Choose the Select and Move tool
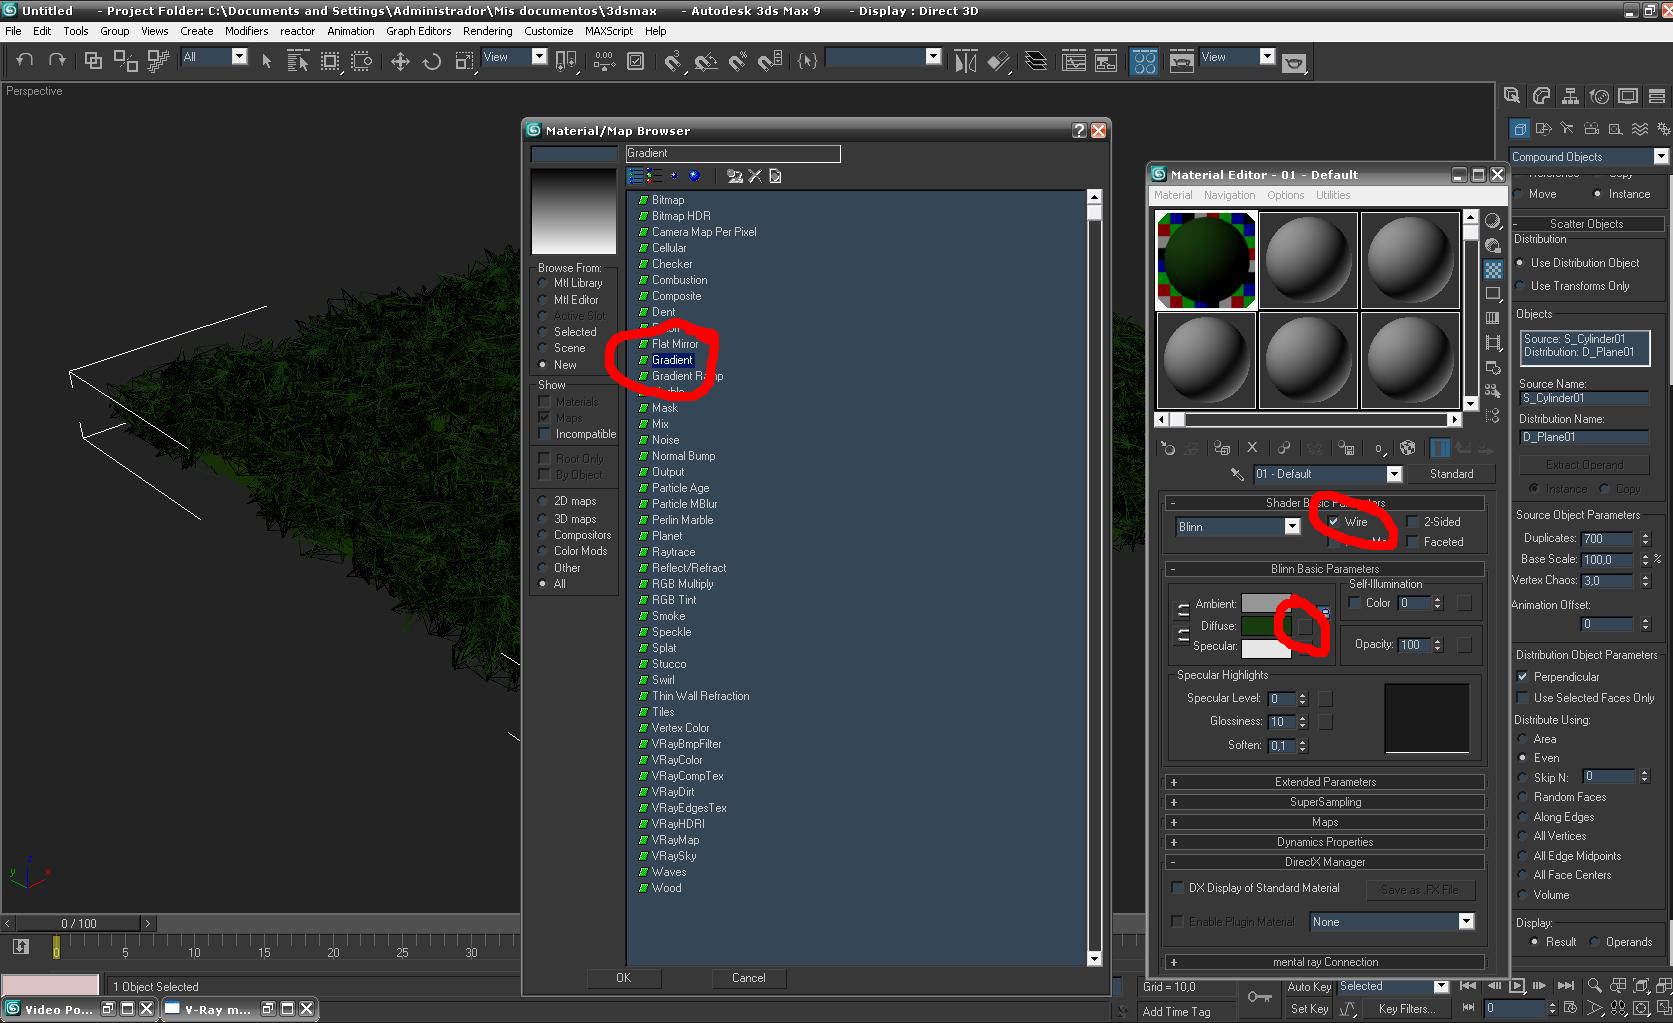 400,61
